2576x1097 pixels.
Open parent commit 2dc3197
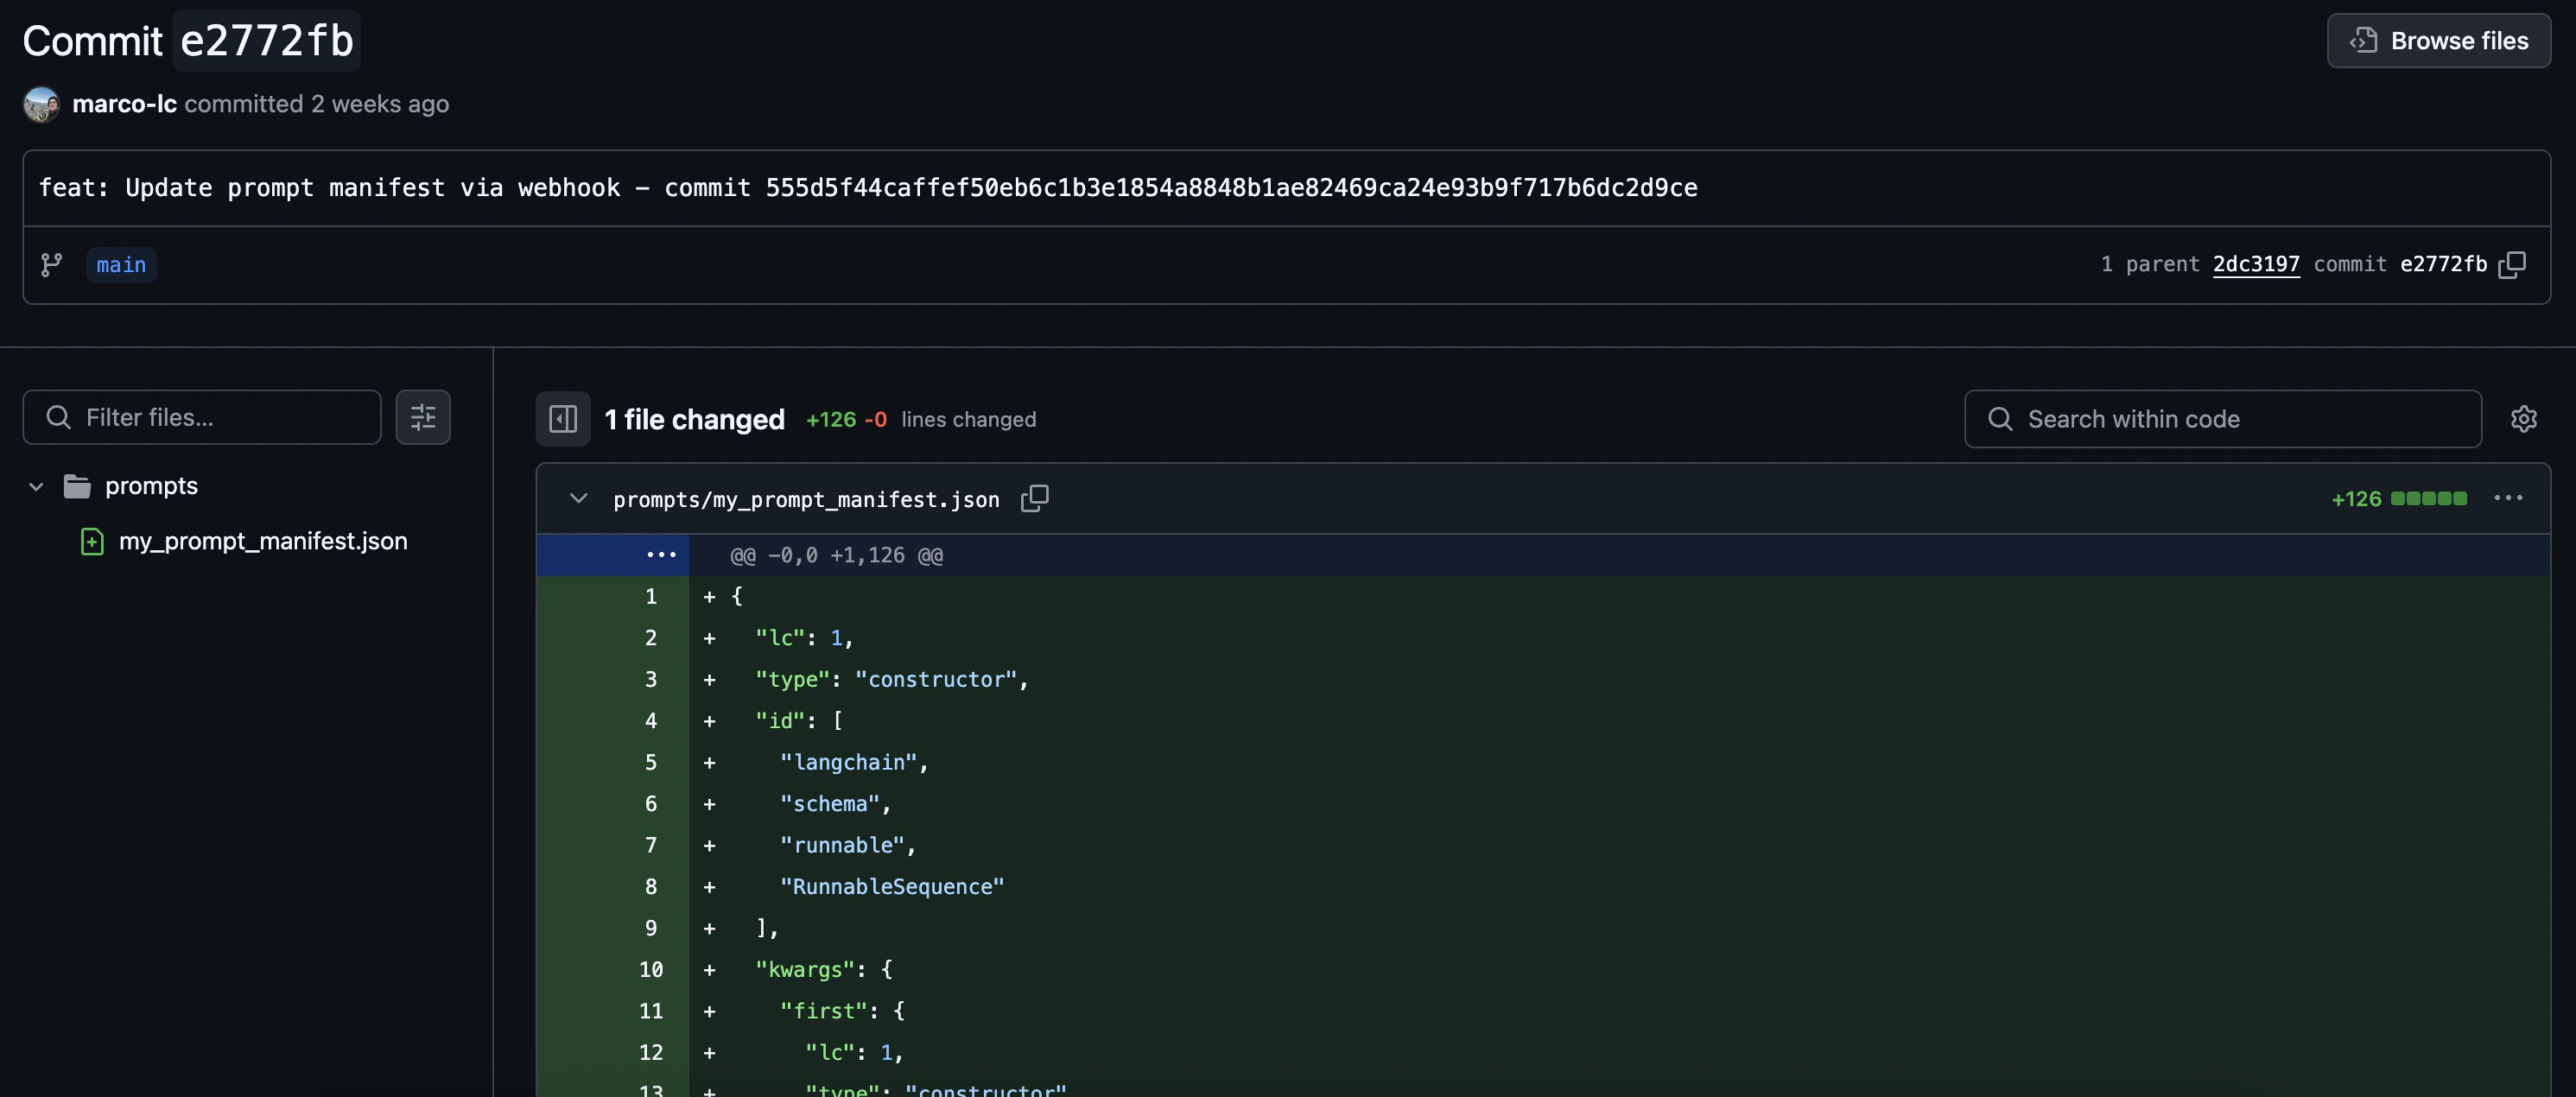[2256, 264]
